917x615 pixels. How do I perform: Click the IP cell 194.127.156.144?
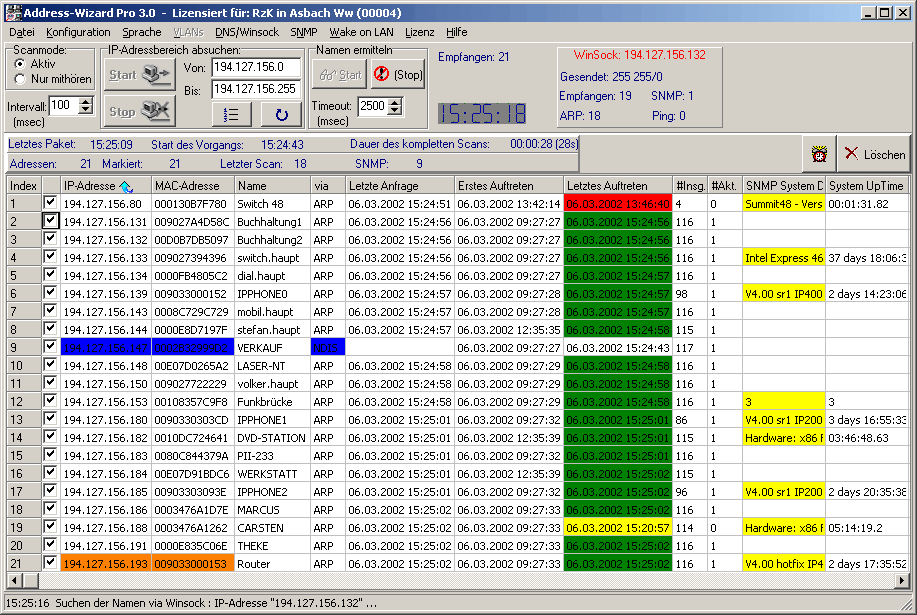tap(106, 330)
